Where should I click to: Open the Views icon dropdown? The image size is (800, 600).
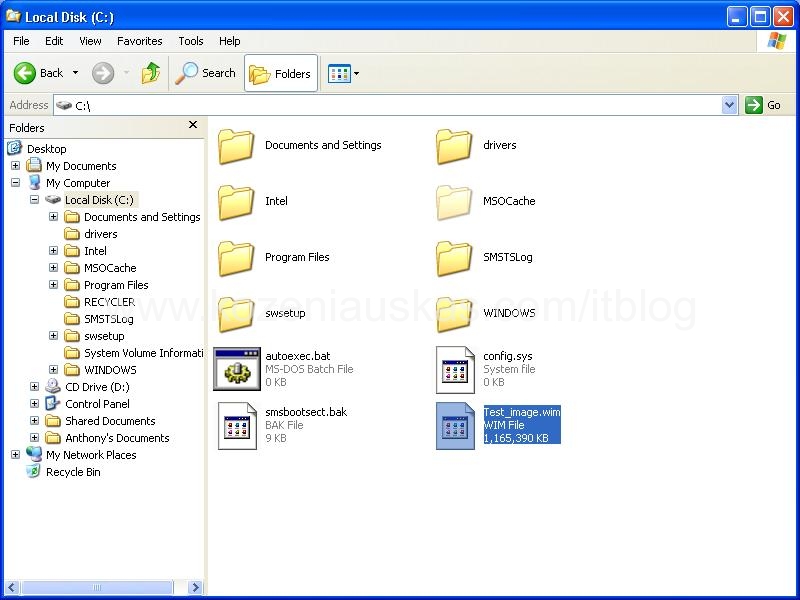pos(343,73)
